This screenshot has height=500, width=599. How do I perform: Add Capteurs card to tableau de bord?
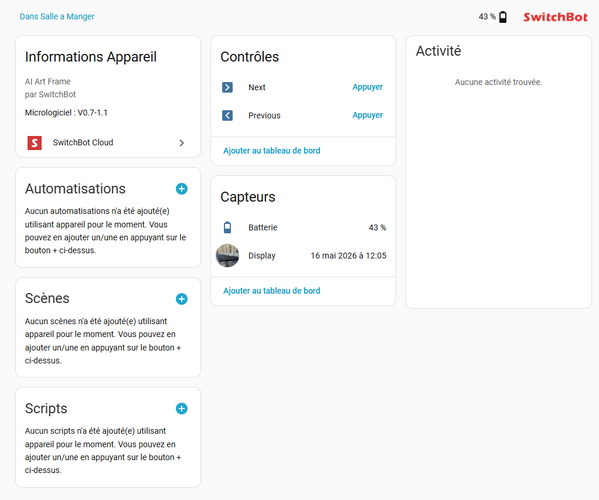[272, 291]
